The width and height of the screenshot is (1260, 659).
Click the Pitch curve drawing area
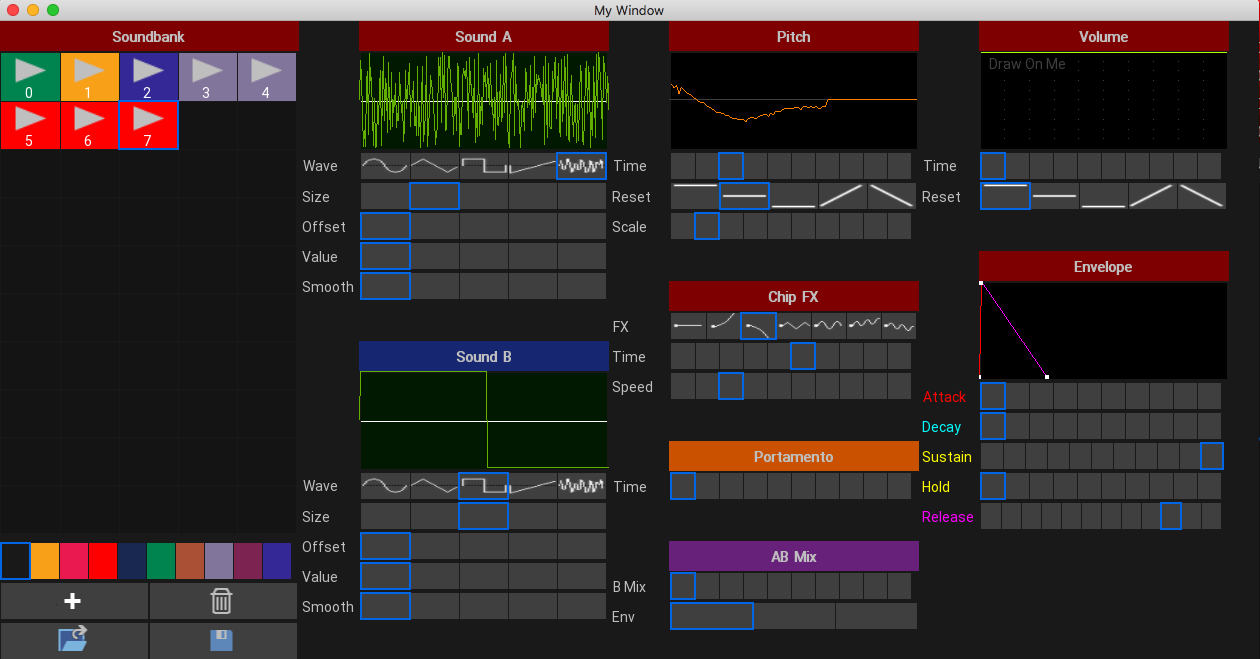click(793, 100)
